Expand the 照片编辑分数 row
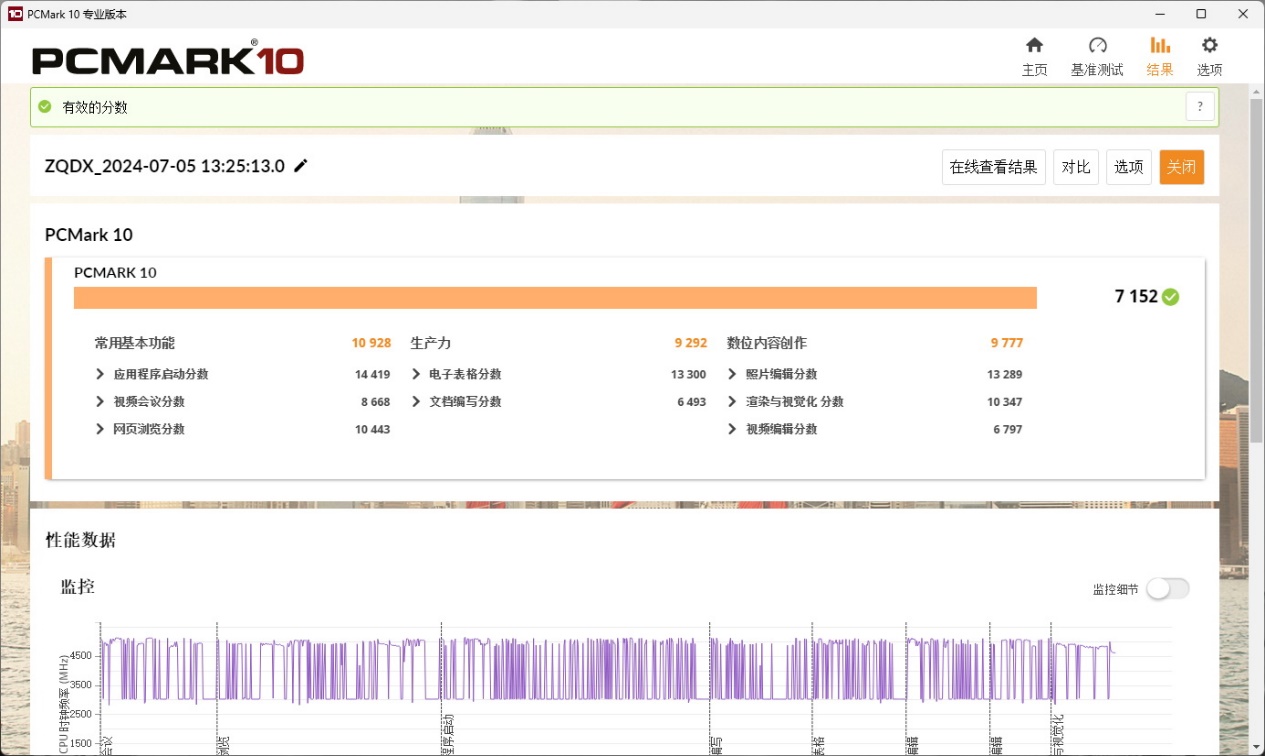 pos(733,374)
